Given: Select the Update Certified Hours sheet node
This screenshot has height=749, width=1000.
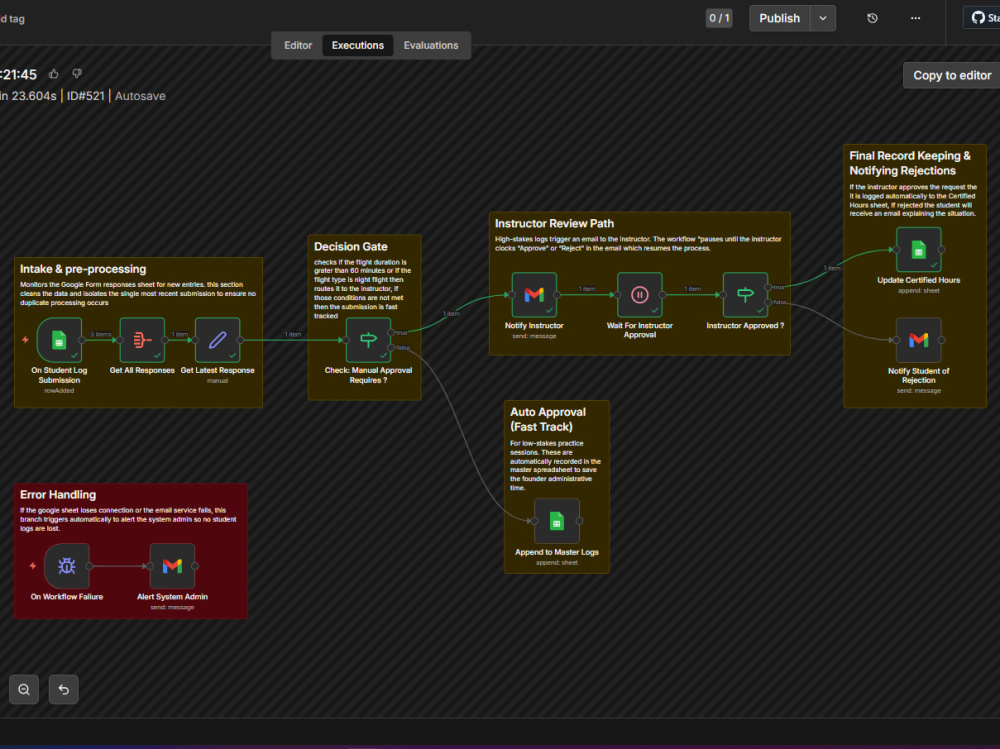Looking at the screenshot, I should (x=918, y=249).
